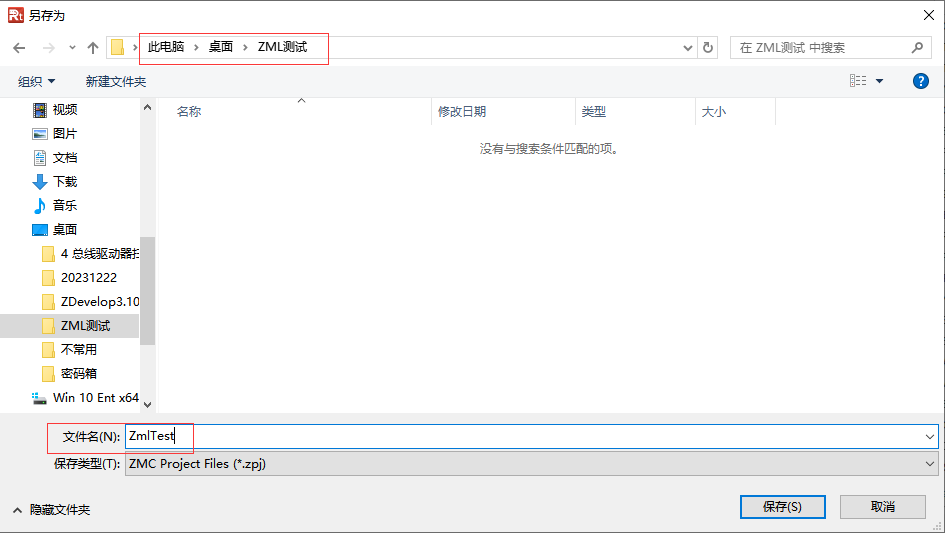Screen dimensions: 945x533
Task: Click the 下载 blue arrow icon
Action: [40, 181]
